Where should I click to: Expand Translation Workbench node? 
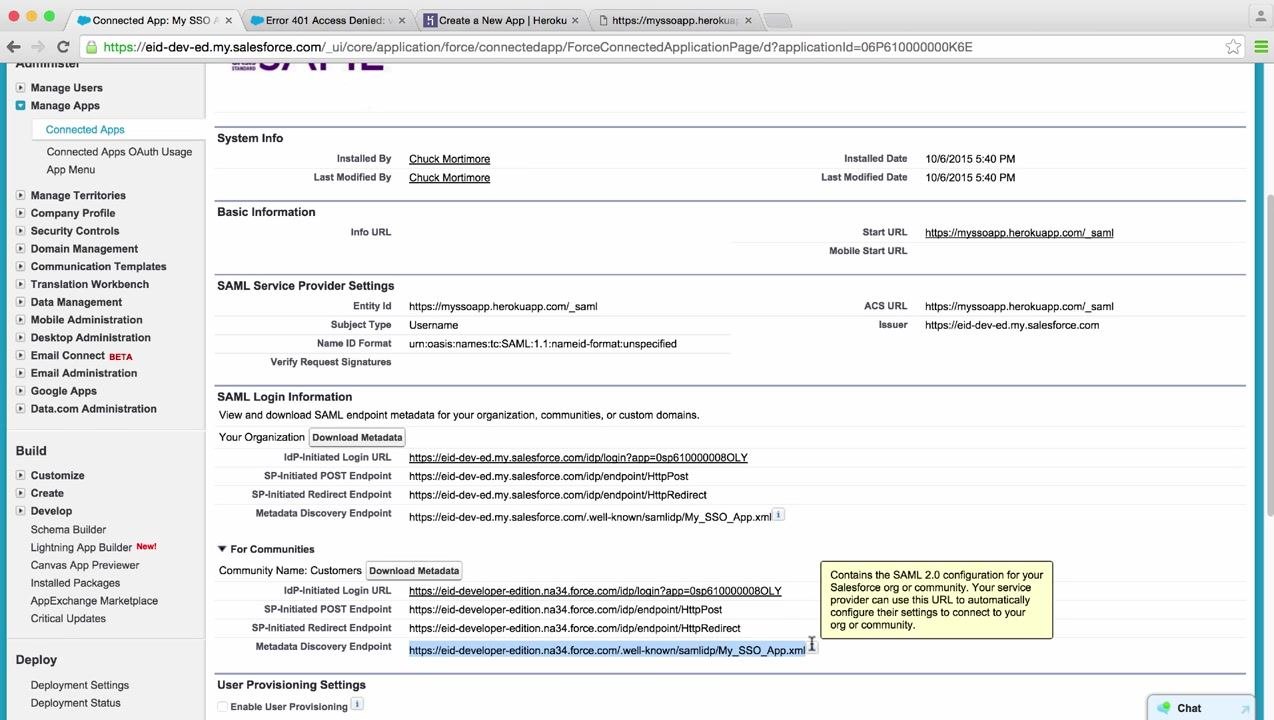(20, 285)
